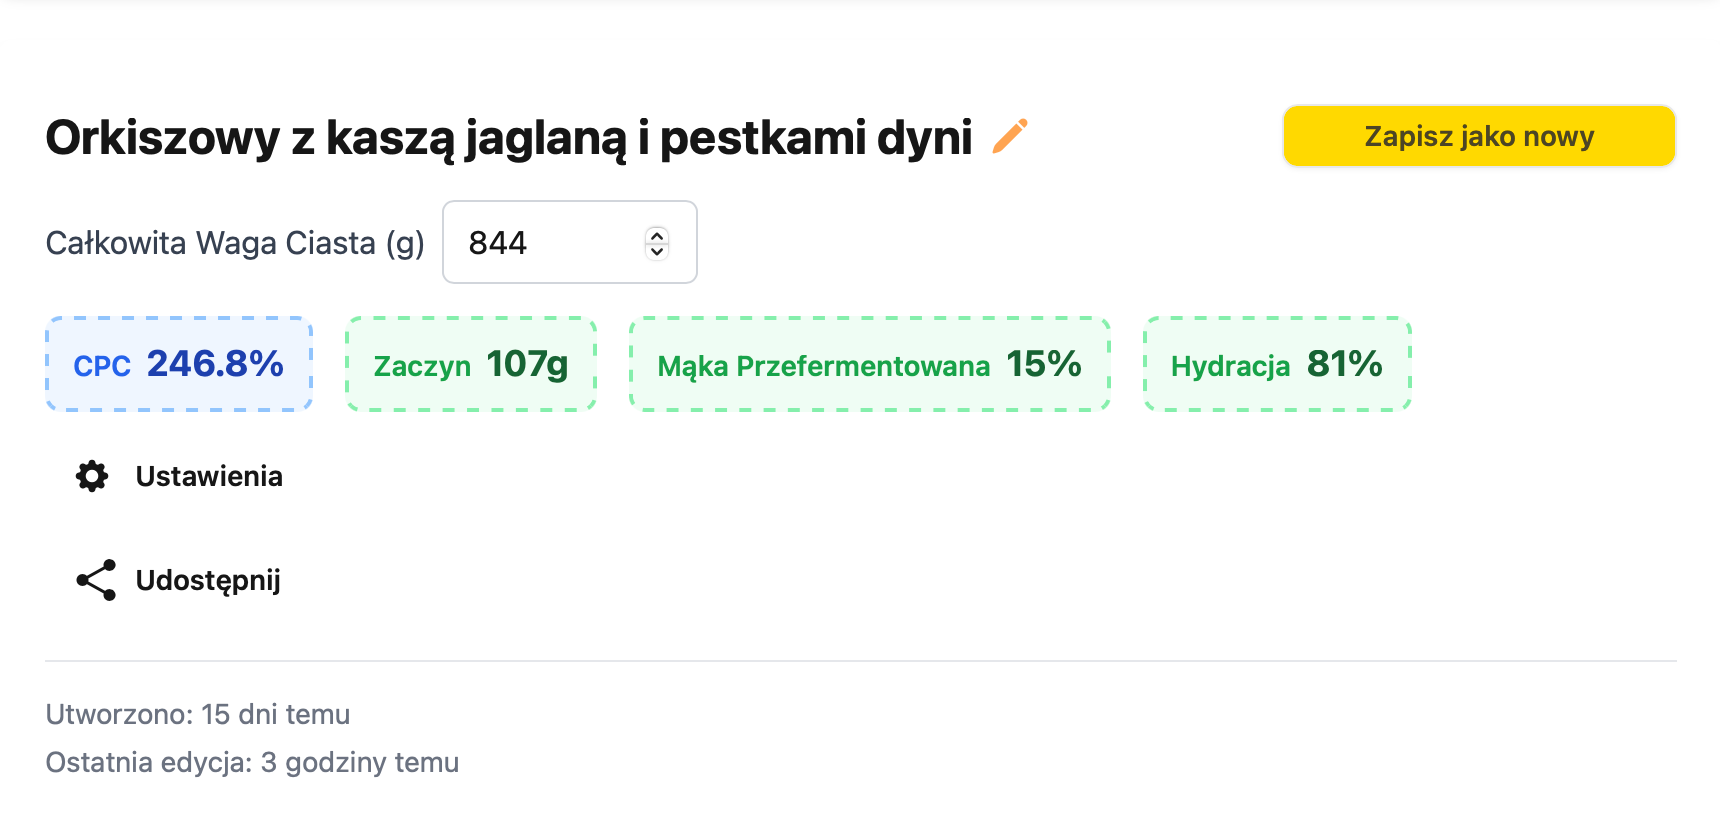Select the Zaczyn 107g badge
This screenshot has width=1720, height=816.
point(471,364)
